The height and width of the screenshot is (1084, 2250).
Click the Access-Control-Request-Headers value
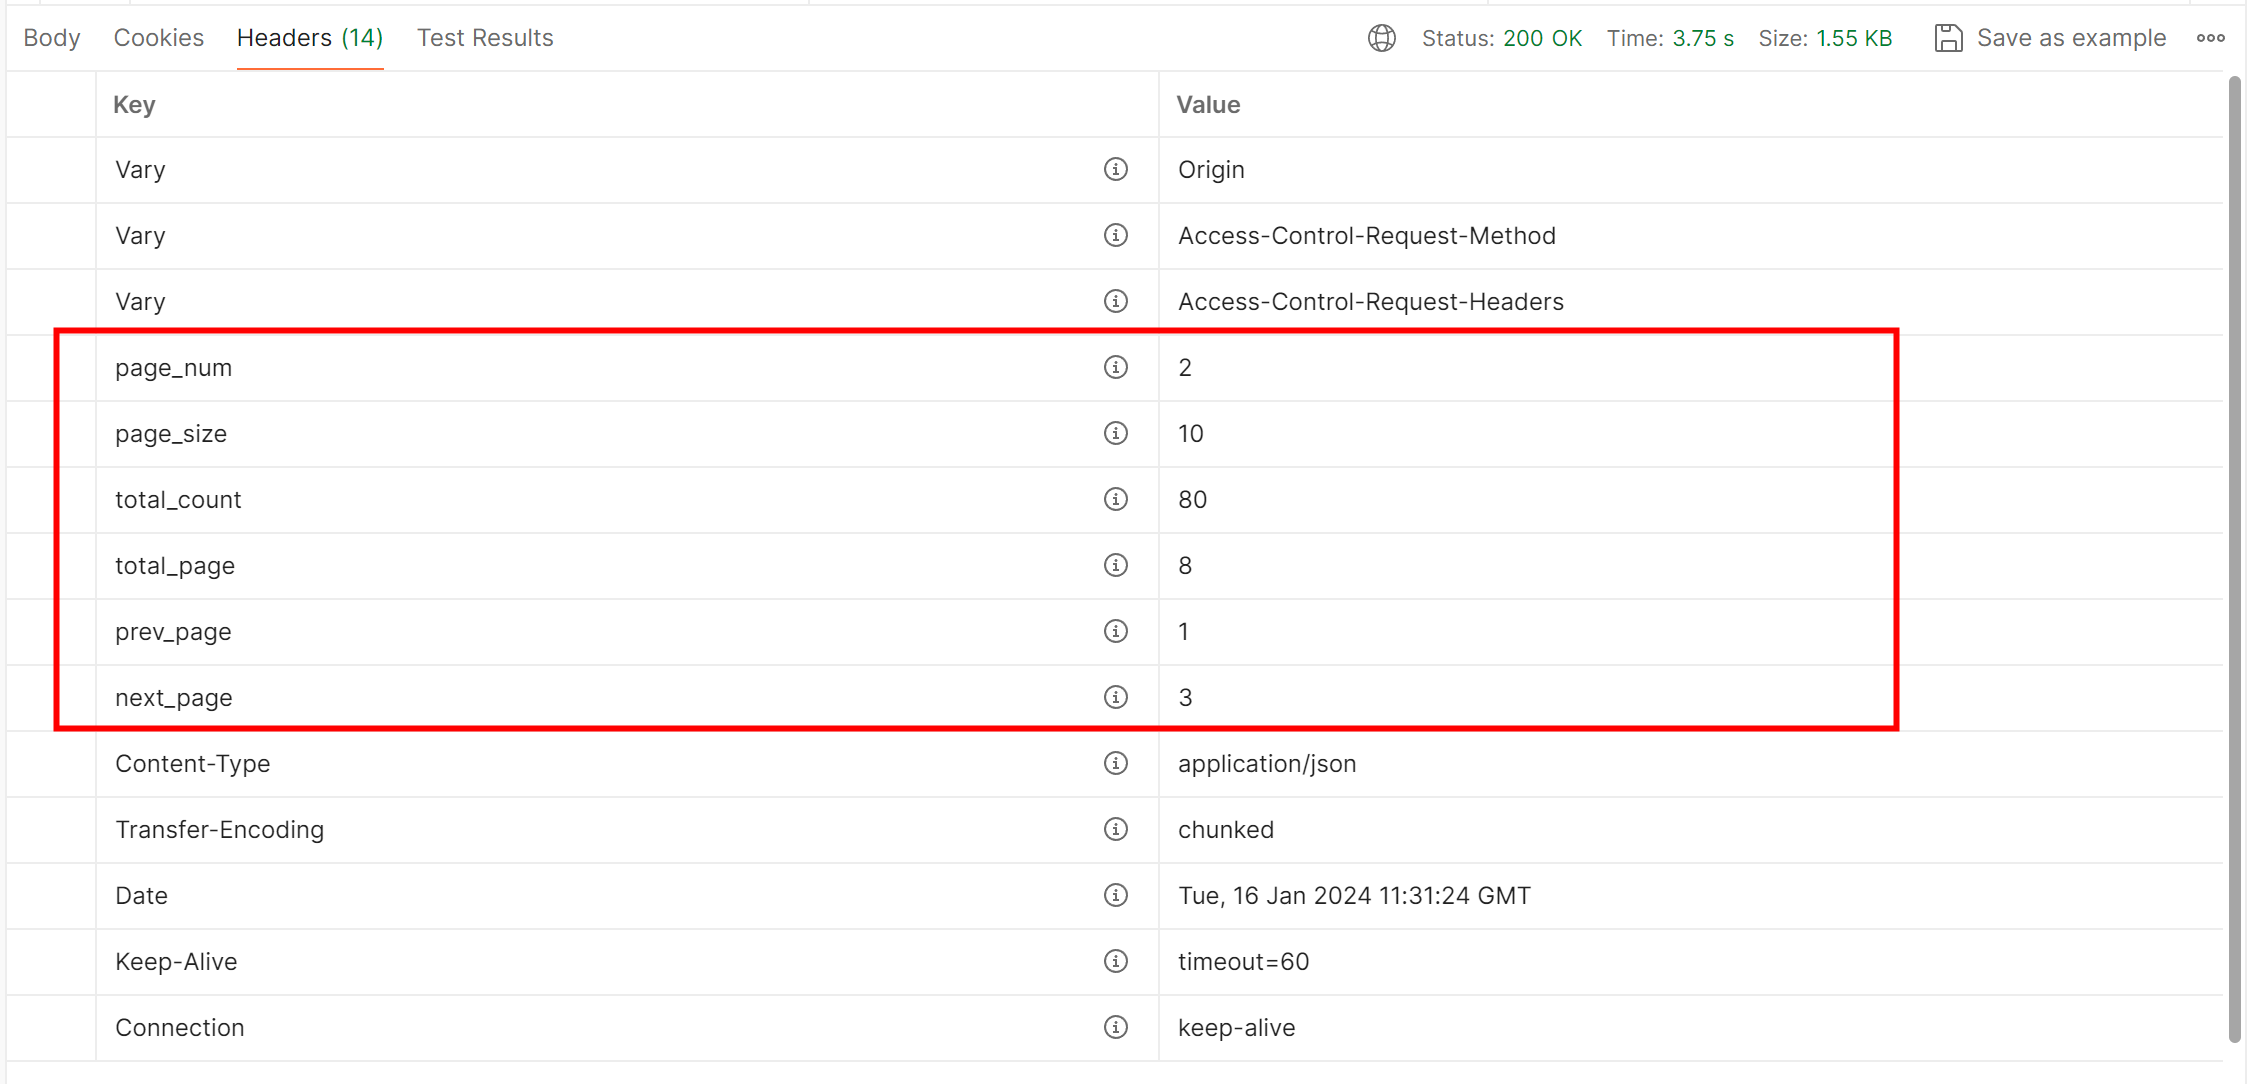(1371, 302)
